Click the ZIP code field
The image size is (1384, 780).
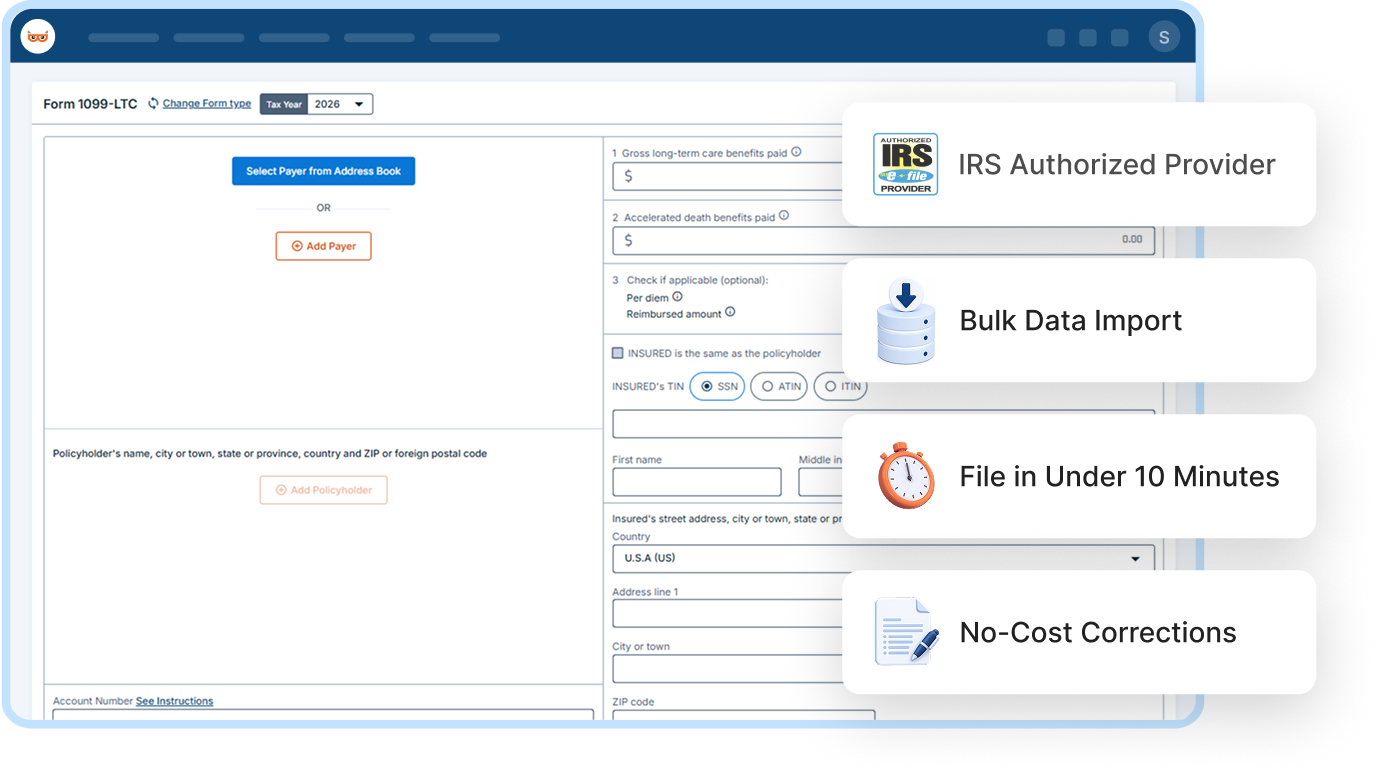743,716
